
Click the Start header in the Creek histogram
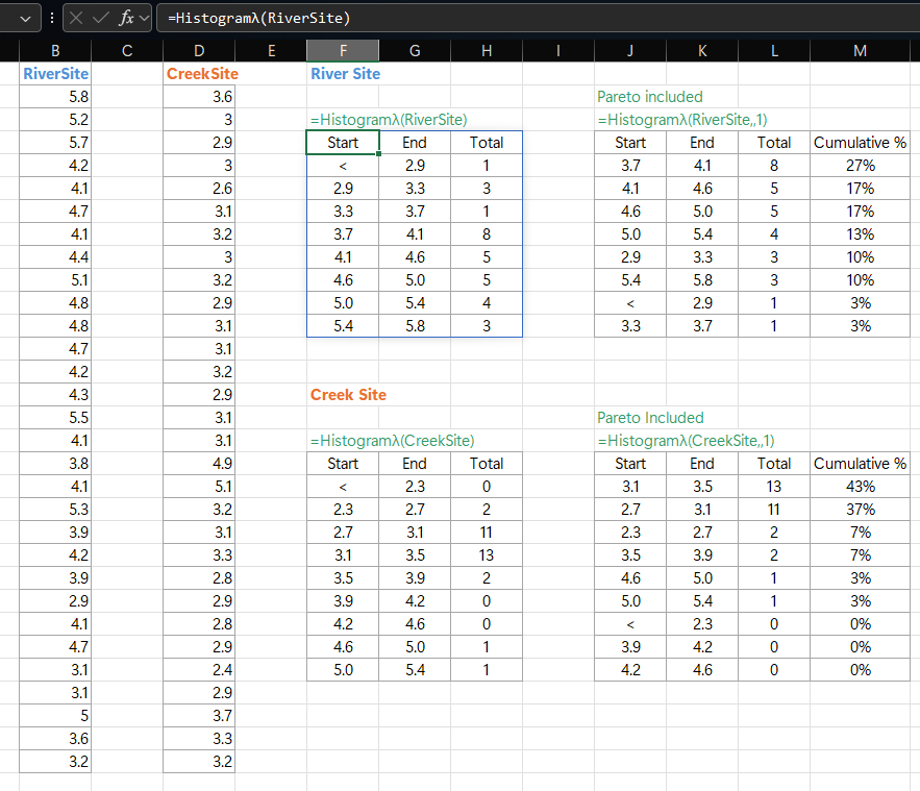(343, 464)
